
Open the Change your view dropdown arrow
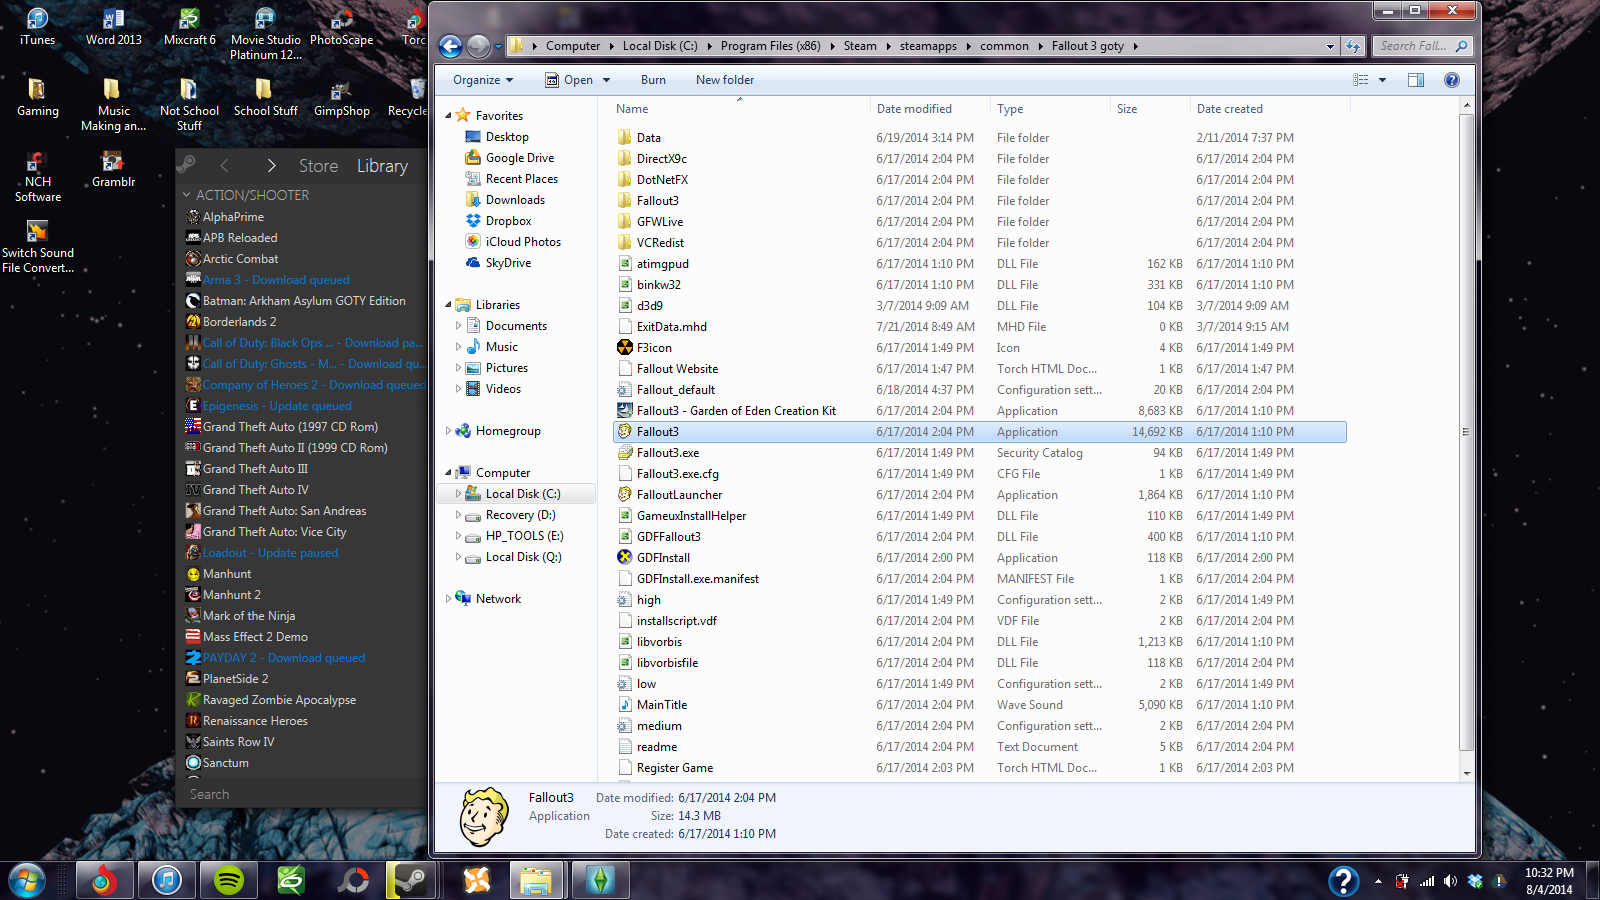click(x=1383, y=80)
